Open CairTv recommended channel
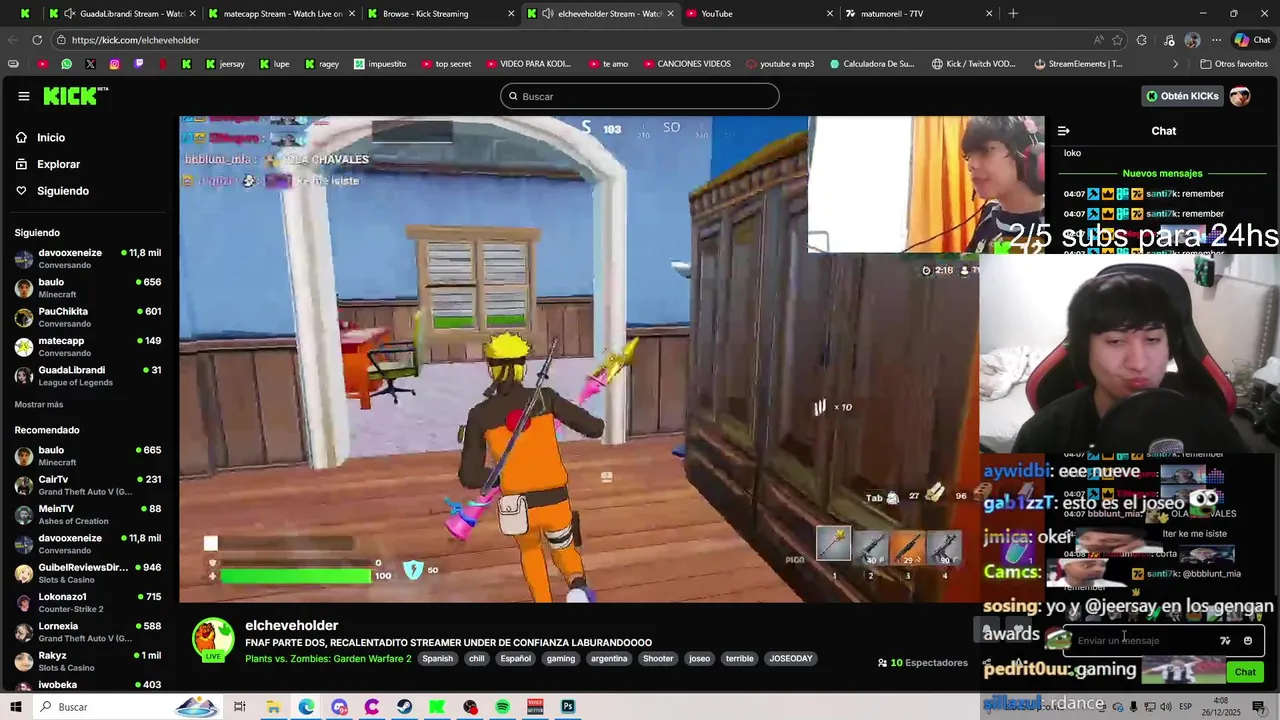The image size is (1280, 720). pos(88,485)
